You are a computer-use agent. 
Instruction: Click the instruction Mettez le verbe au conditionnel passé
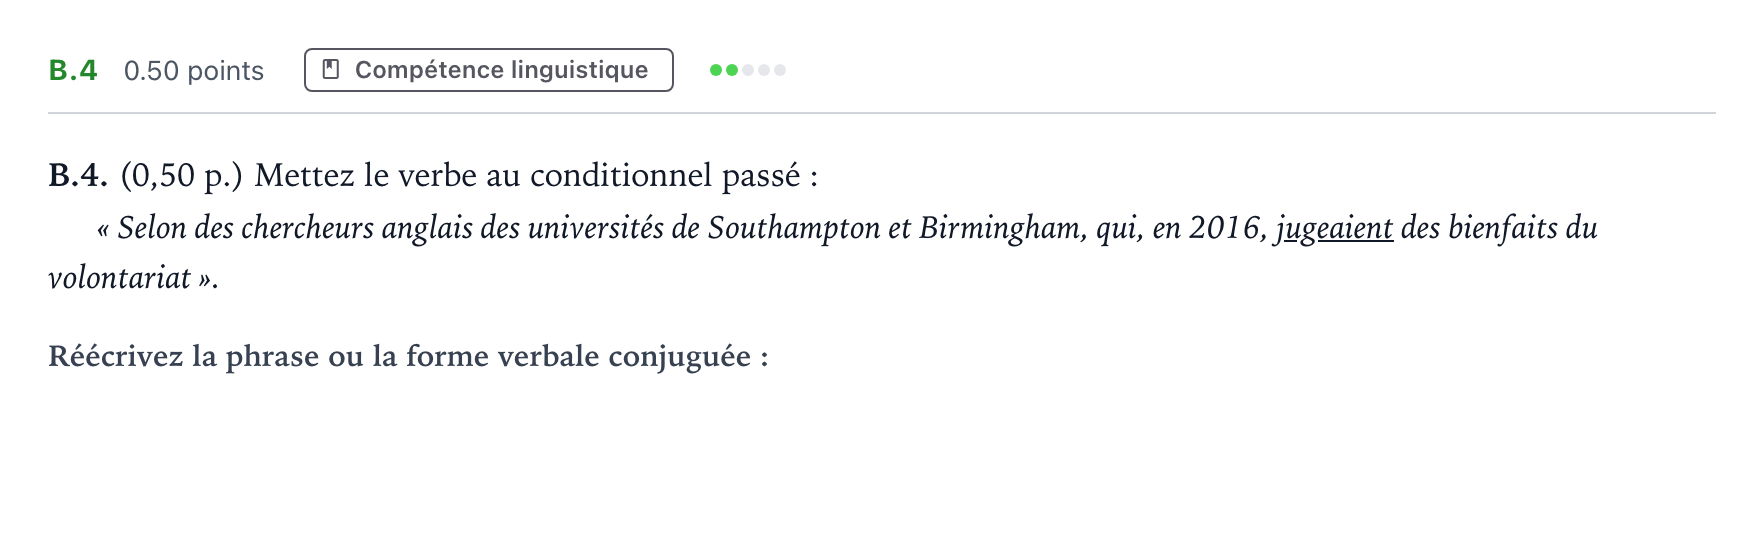pyautogui.click(x=536, y=176)
